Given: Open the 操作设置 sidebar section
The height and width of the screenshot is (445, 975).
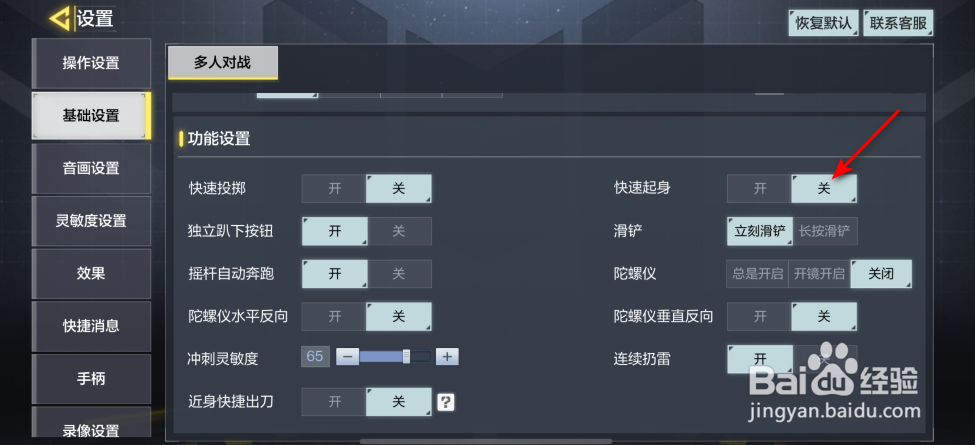Looking at the screenshot, I should click(91, 63).
